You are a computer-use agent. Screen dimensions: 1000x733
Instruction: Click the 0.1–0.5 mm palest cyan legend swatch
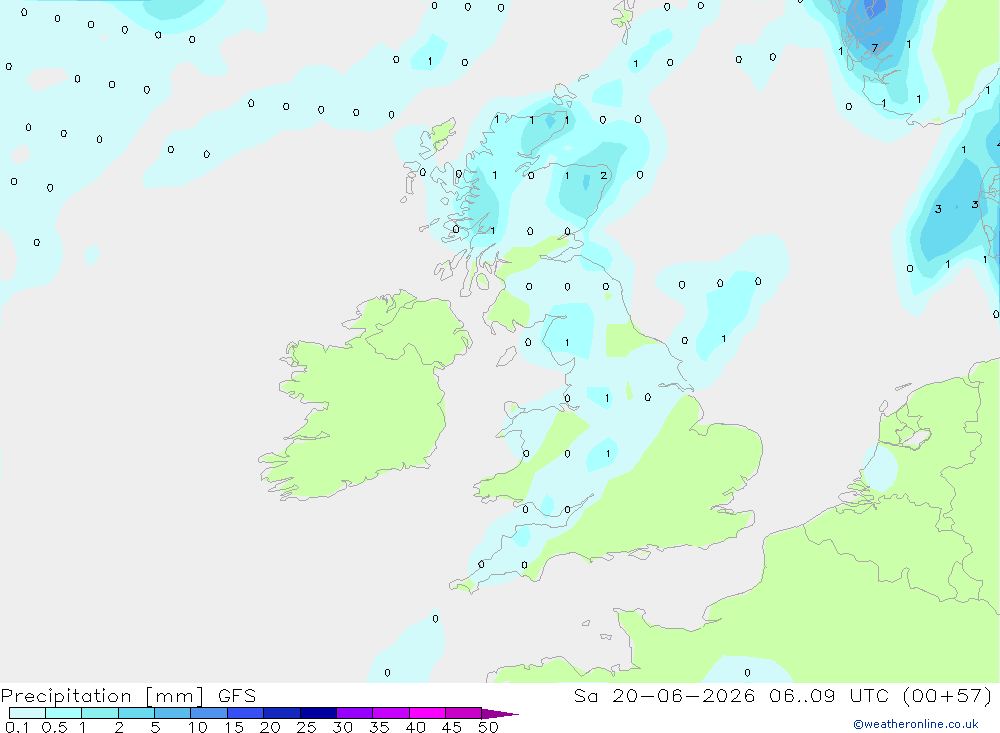pos(27,713)
